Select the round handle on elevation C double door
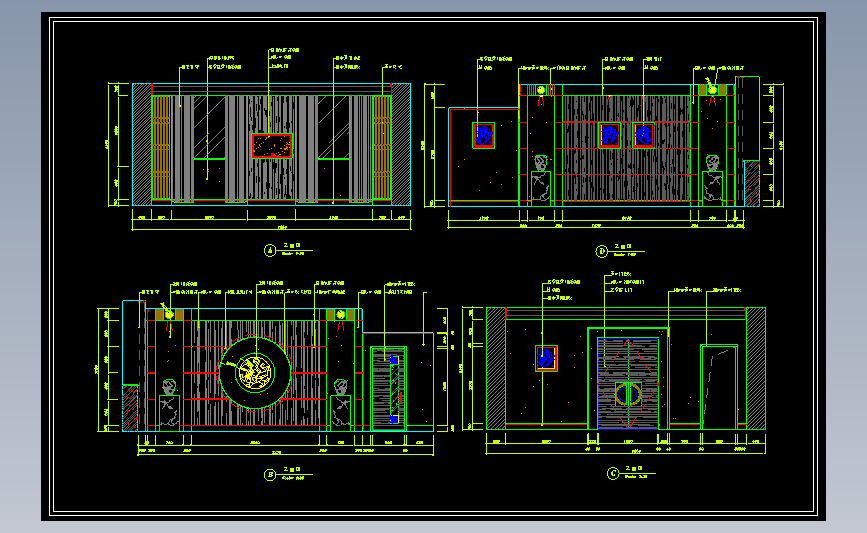Image resolution: width=867 pixels, height=533 pixels. pos(628,395)
